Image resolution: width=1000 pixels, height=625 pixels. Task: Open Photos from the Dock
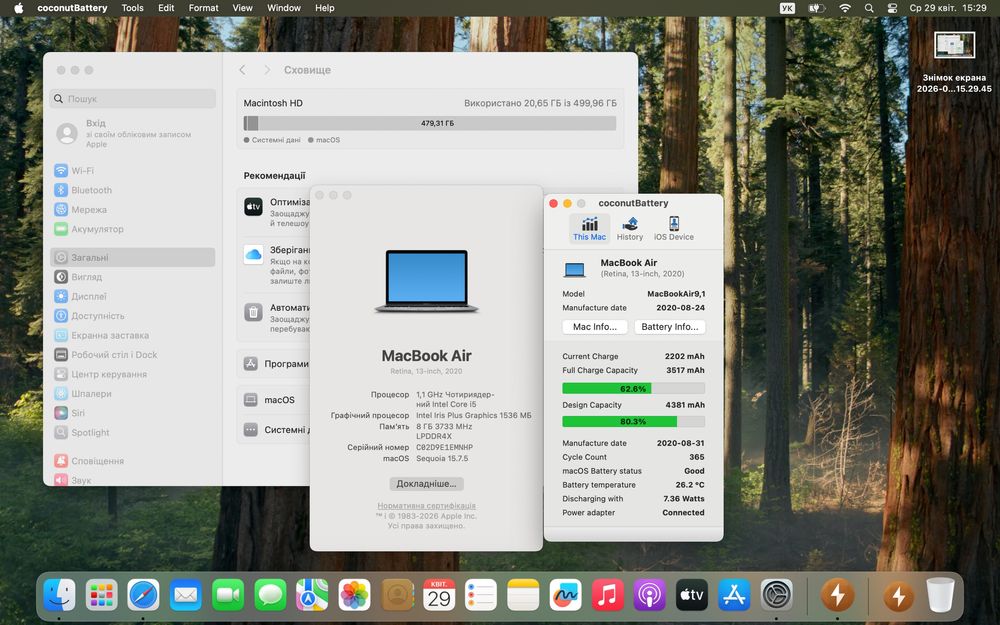(355, 595)
